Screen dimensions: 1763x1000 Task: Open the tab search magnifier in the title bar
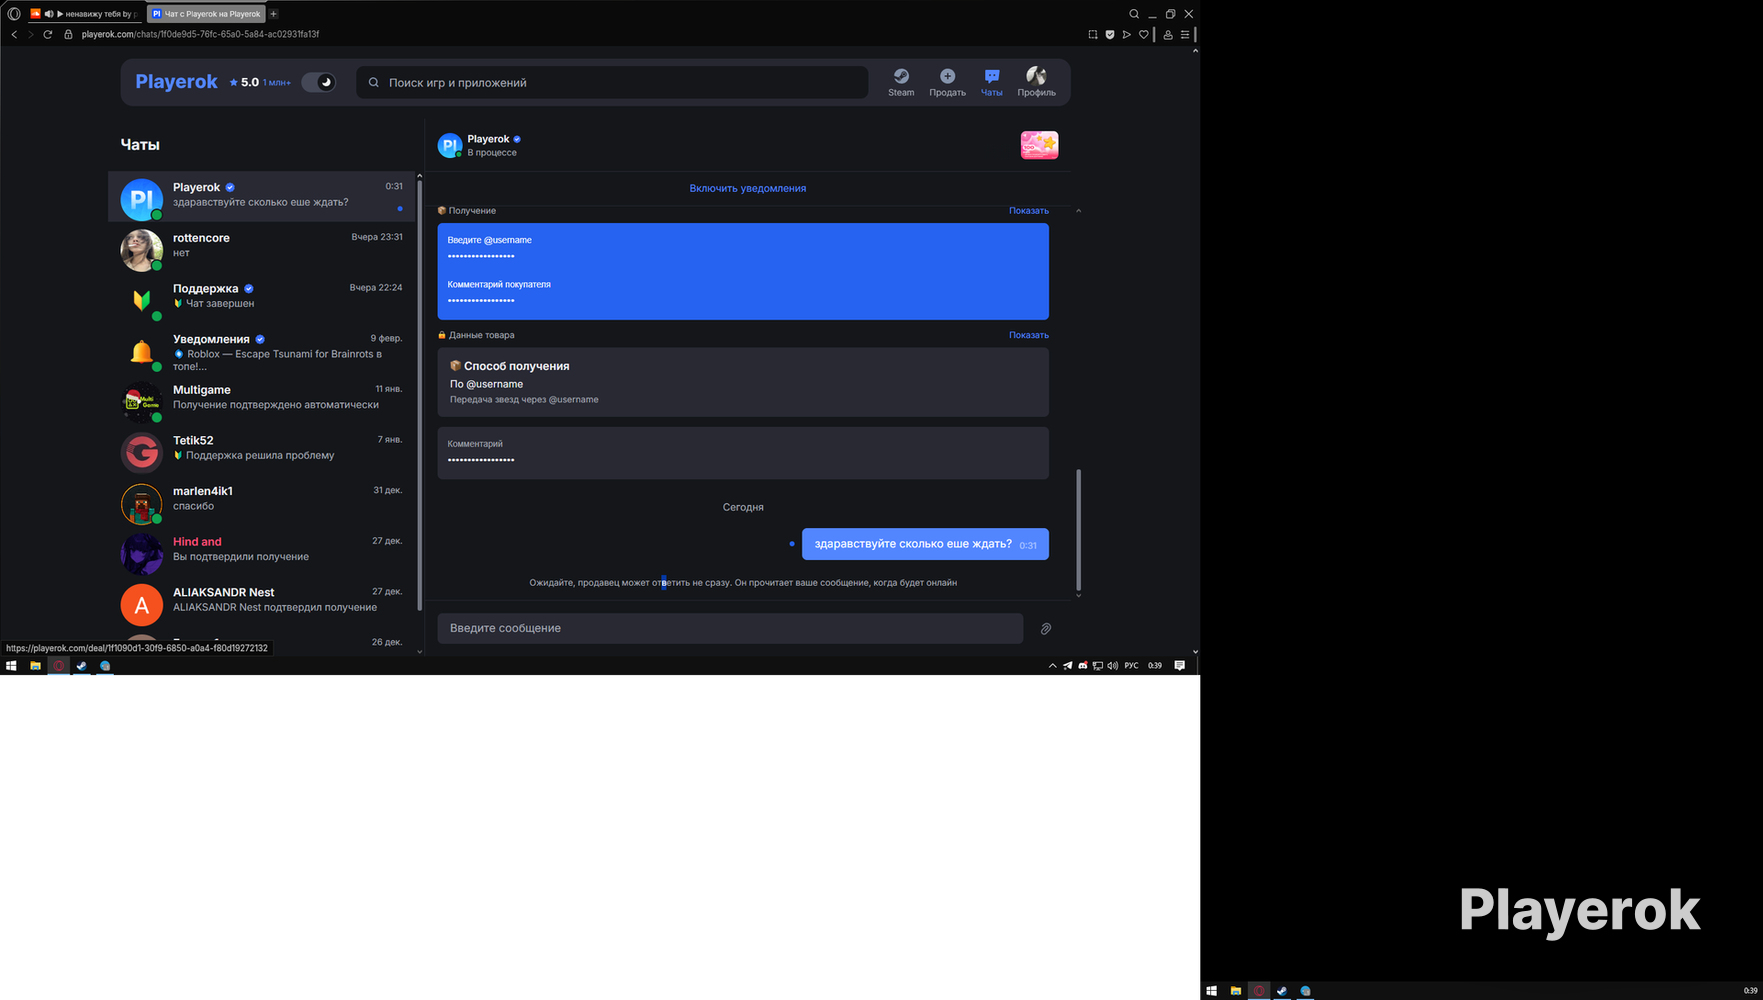coord(1134,14)
